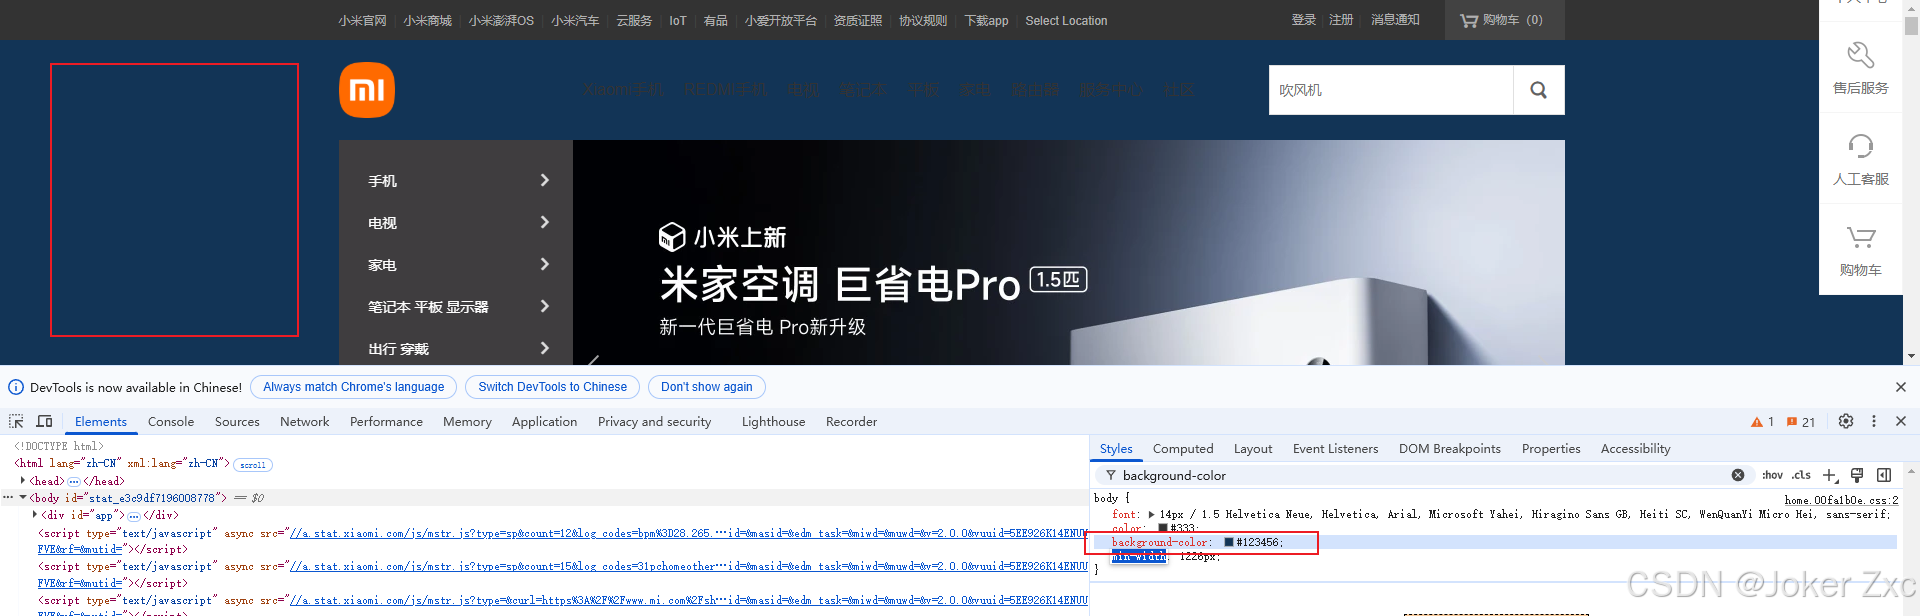1920x616 pixels.
Task: Open the #333 color swatch
Action: (x=1163, y=528)
